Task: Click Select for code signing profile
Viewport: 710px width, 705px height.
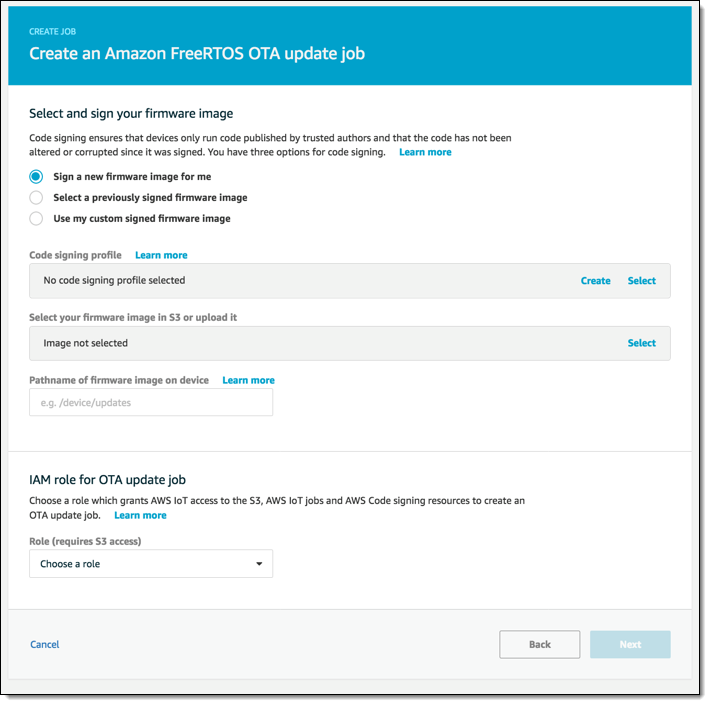Action: (641, 281)
